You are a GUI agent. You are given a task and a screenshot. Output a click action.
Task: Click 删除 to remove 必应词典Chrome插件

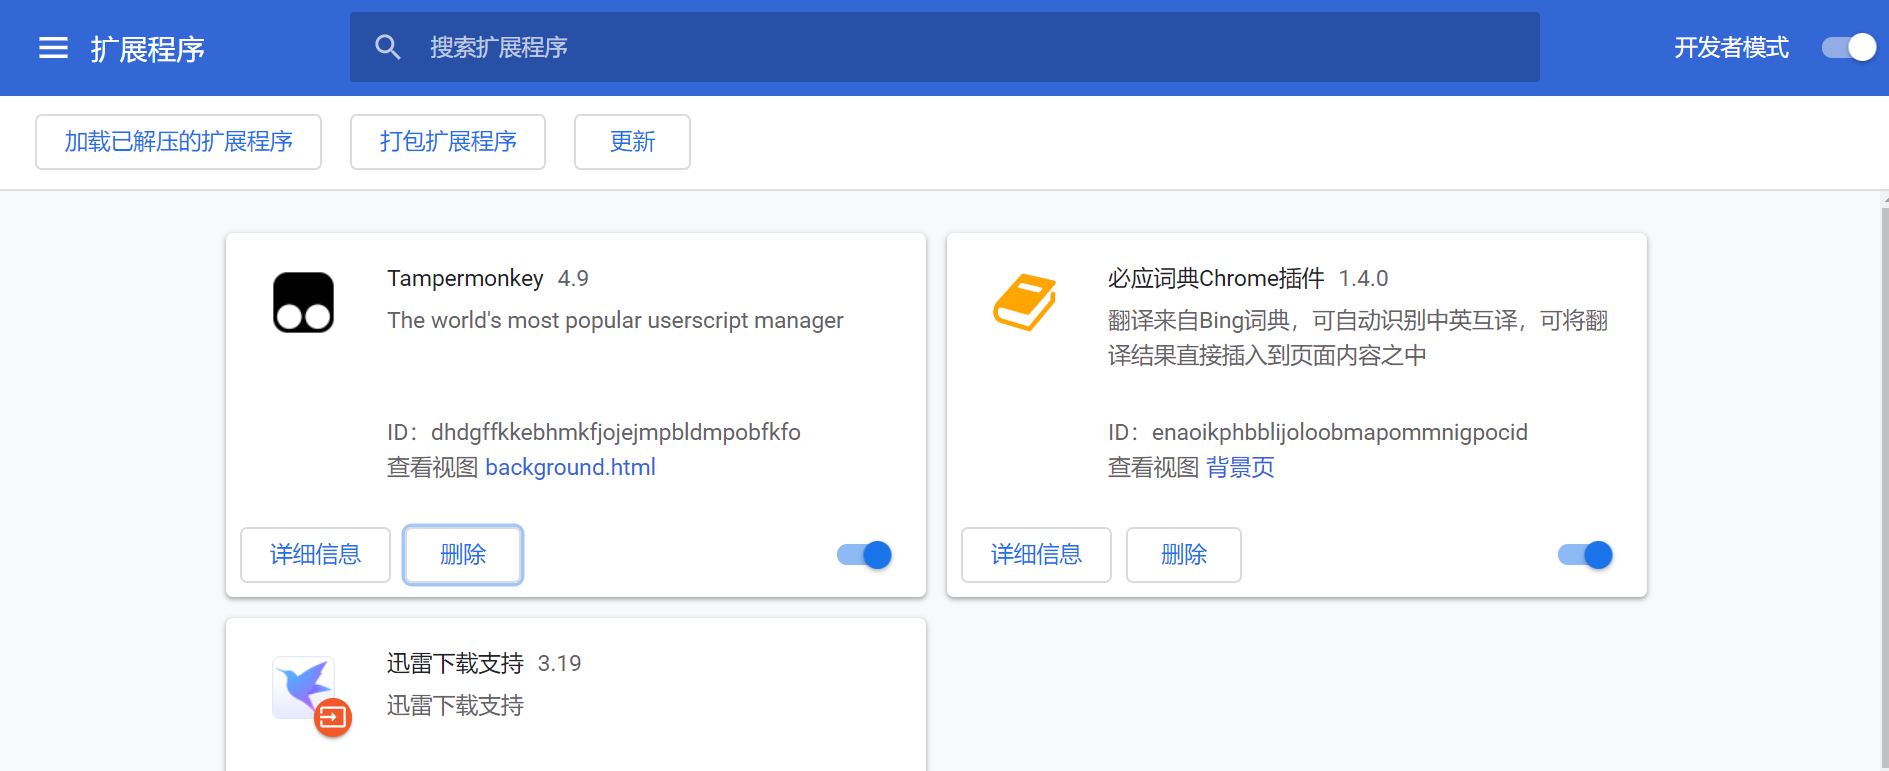point(1184,555)
